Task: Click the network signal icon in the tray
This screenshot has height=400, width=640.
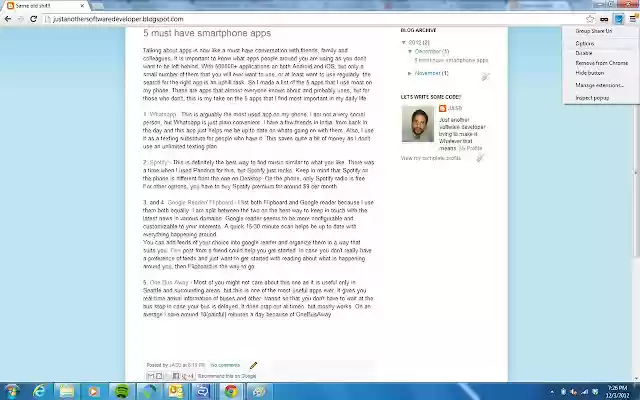Action: point(585,392)
